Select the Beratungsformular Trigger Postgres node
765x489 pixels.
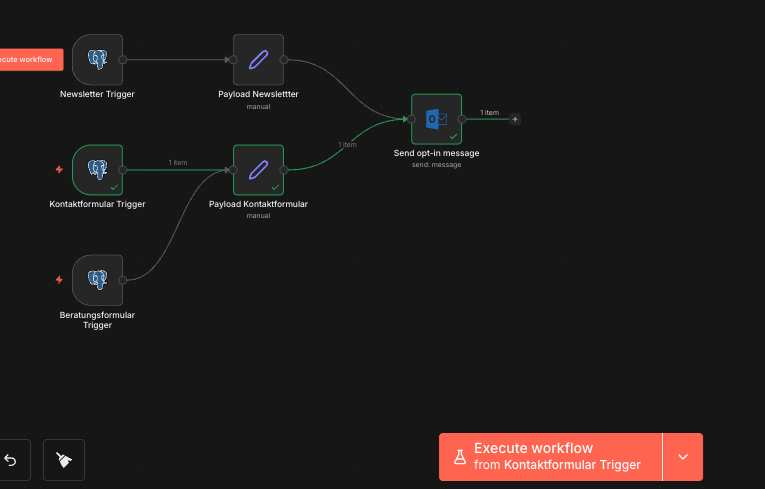(98, 280)
